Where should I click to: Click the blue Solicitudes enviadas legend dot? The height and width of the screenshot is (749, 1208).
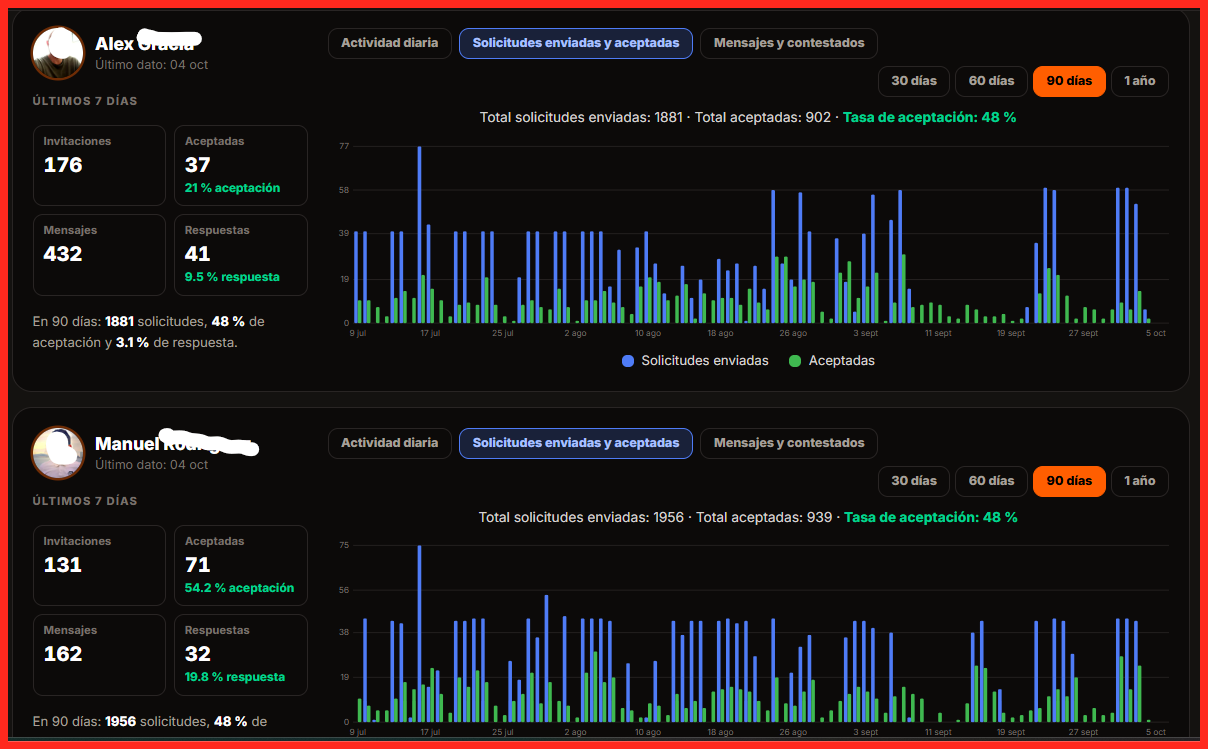tap(628, 360)
